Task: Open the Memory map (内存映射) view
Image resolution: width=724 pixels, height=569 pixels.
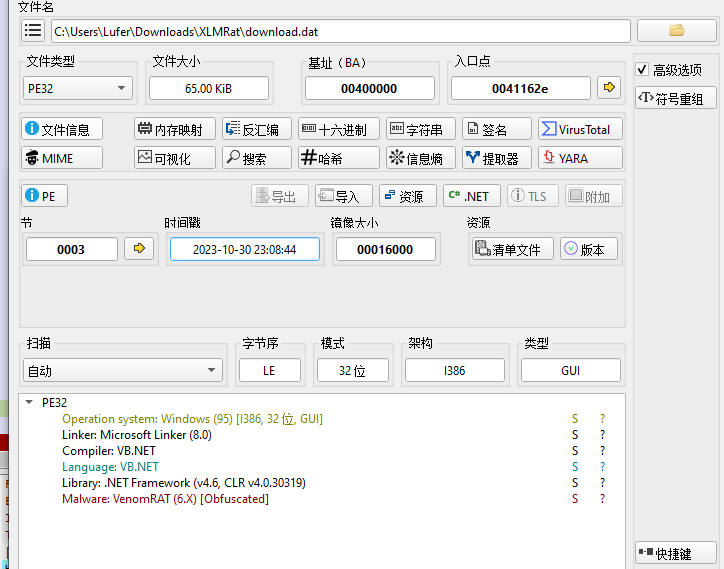Action: (174, 129)
